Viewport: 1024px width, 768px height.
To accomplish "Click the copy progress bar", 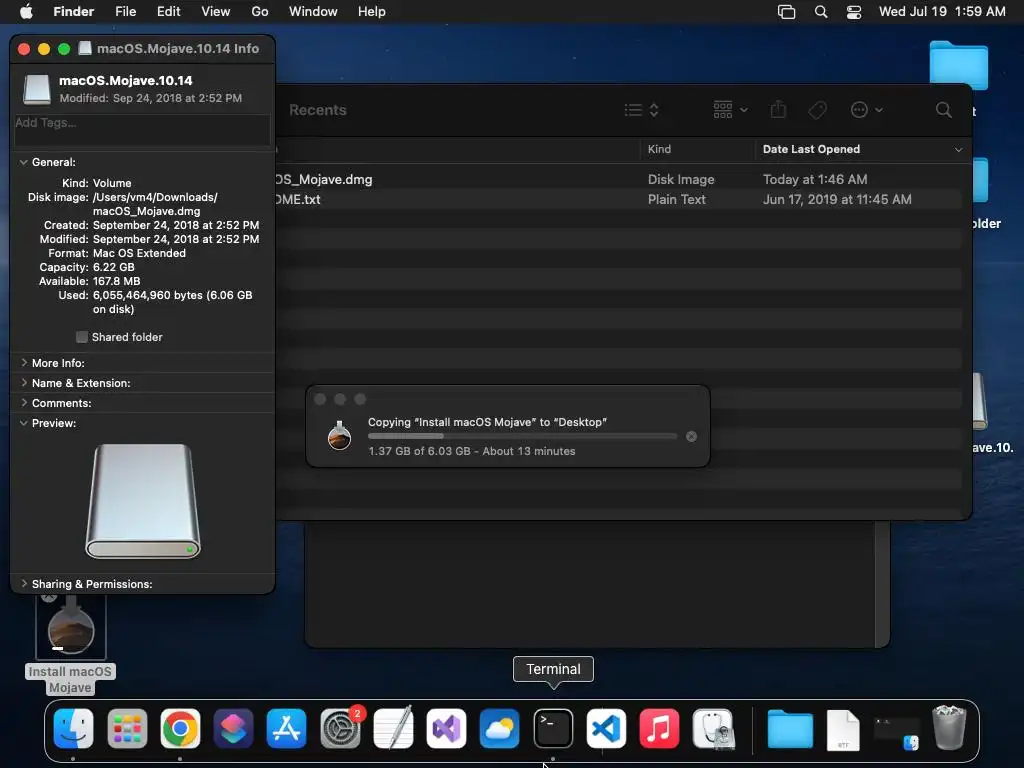I will 522,436.
